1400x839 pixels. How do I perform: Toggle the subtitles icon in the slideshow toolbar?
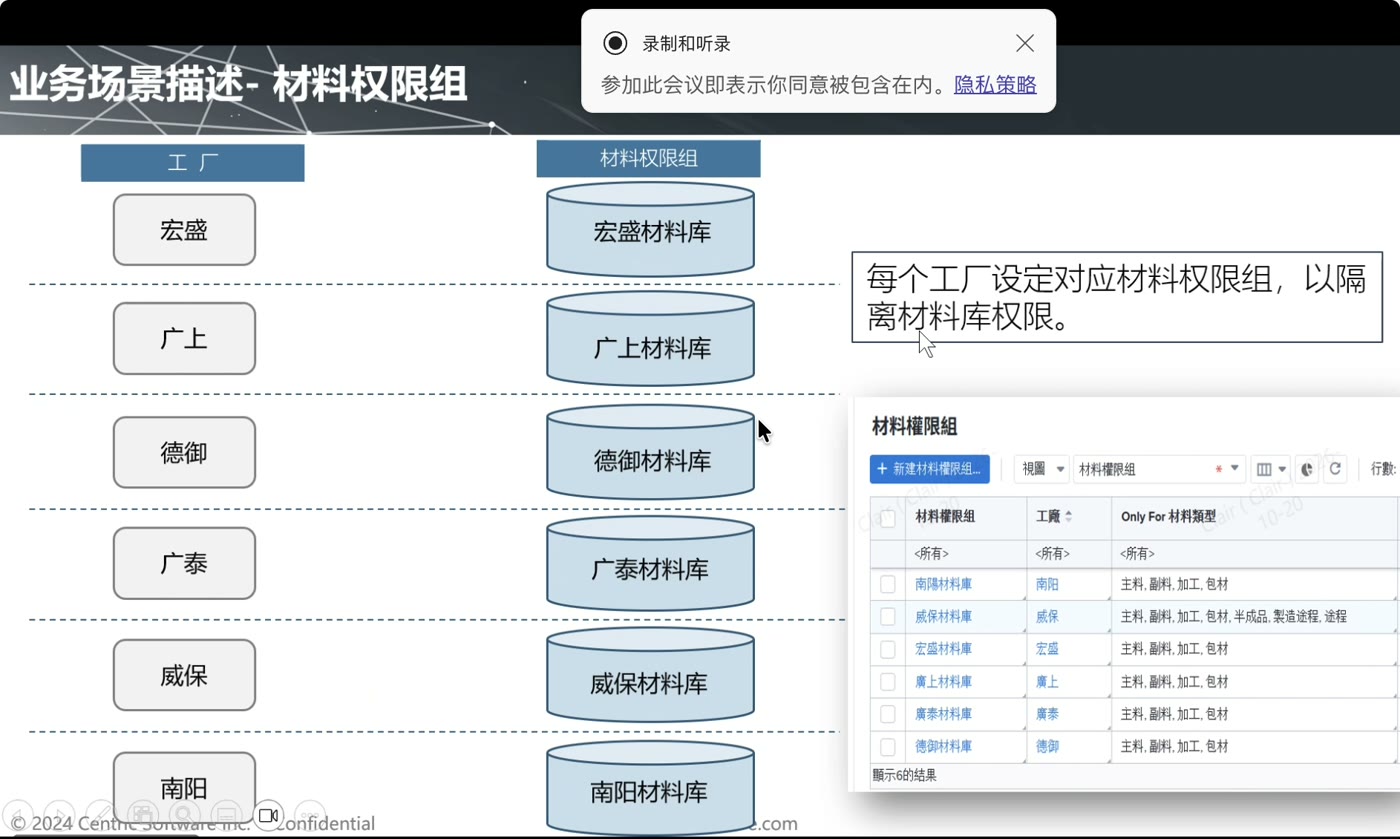(x=227, y=815)
